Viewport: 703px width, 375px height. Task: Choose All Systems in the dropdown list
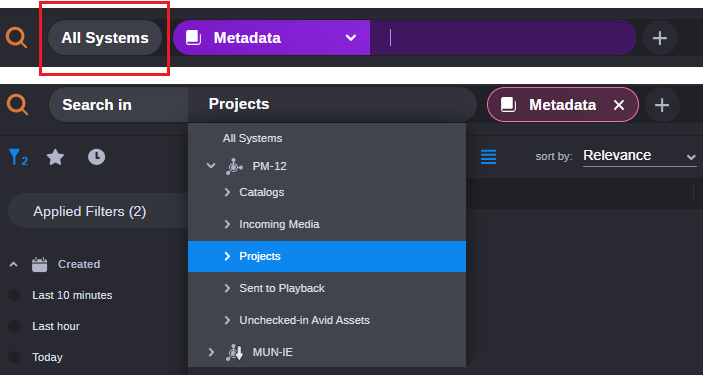tap(252, 138)
